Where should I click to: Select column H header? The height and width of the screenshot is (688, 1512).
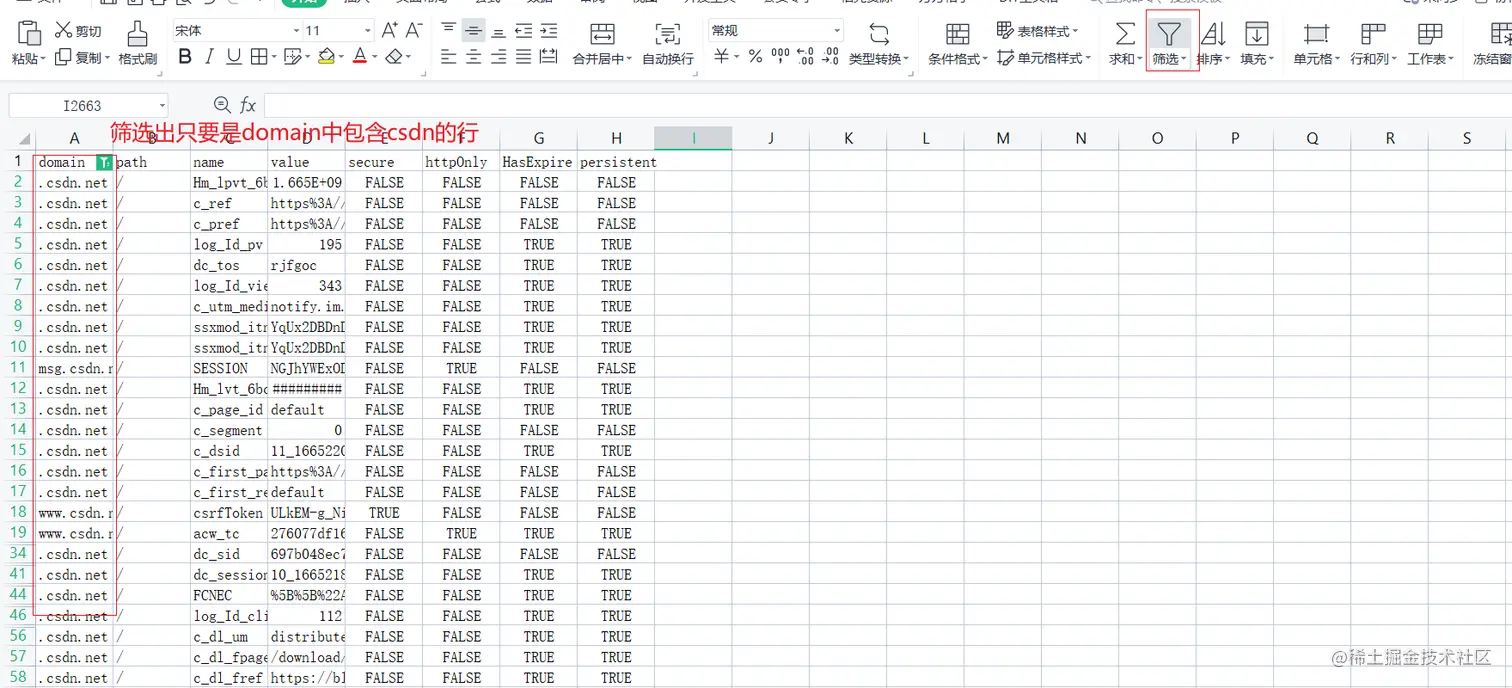616,139
